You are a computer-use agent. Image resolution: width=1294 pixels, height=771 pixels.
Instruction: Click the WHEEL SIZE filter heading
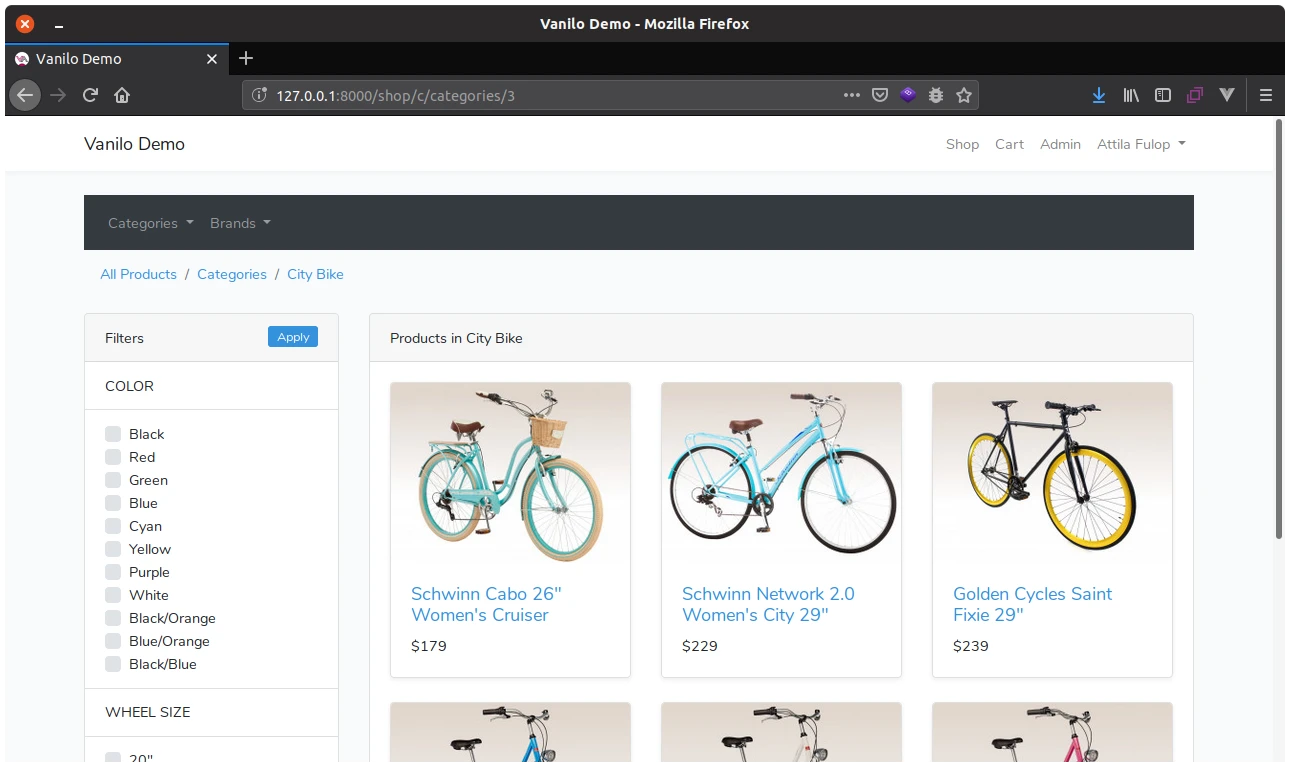147,712
